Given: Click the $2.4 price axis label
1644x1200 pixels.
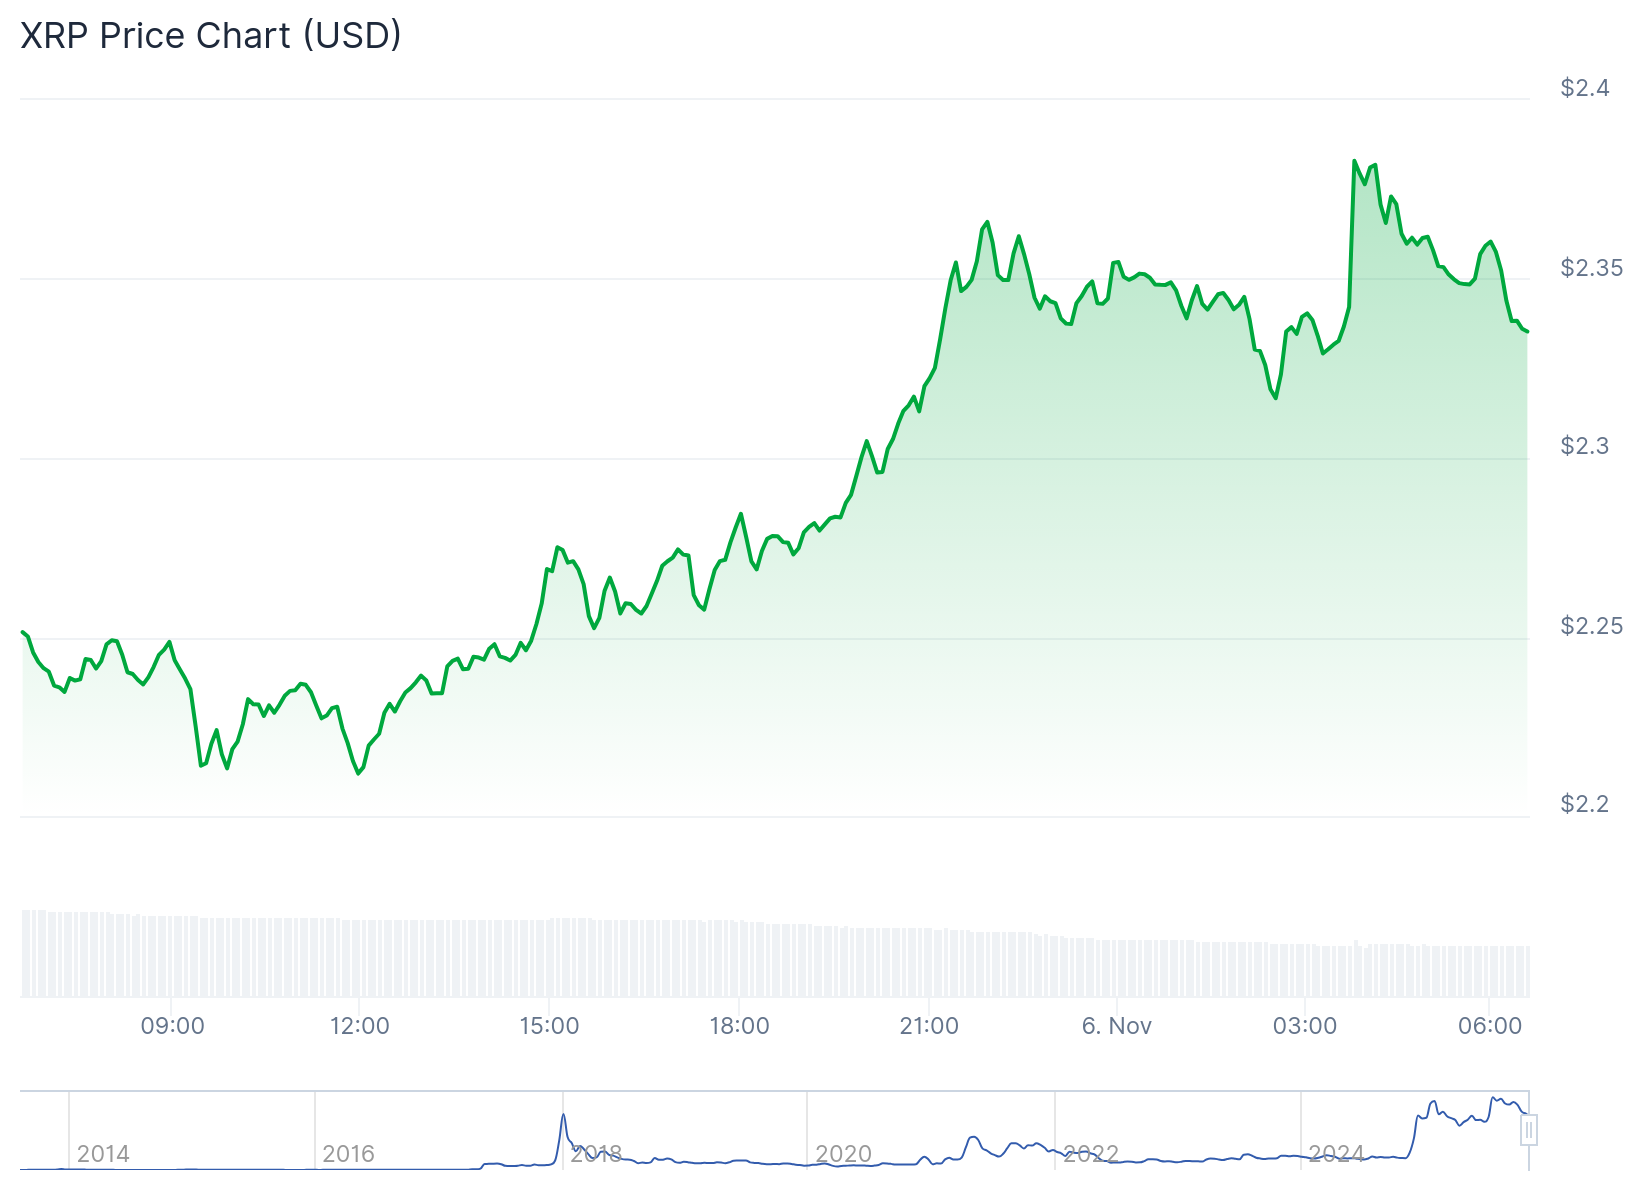Looking at the screenshot, I should click(1585, 88).
